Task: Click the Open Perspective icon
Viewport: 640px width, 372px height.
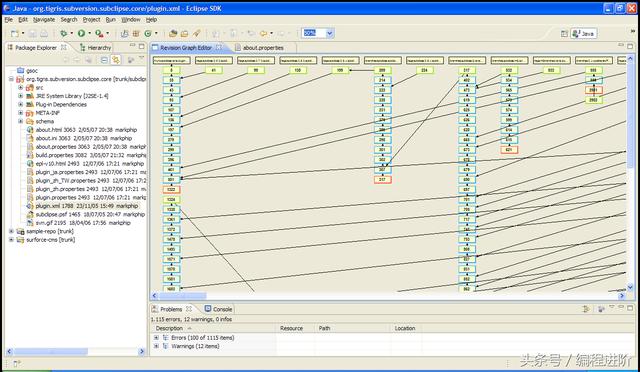Action: point(564,33)
